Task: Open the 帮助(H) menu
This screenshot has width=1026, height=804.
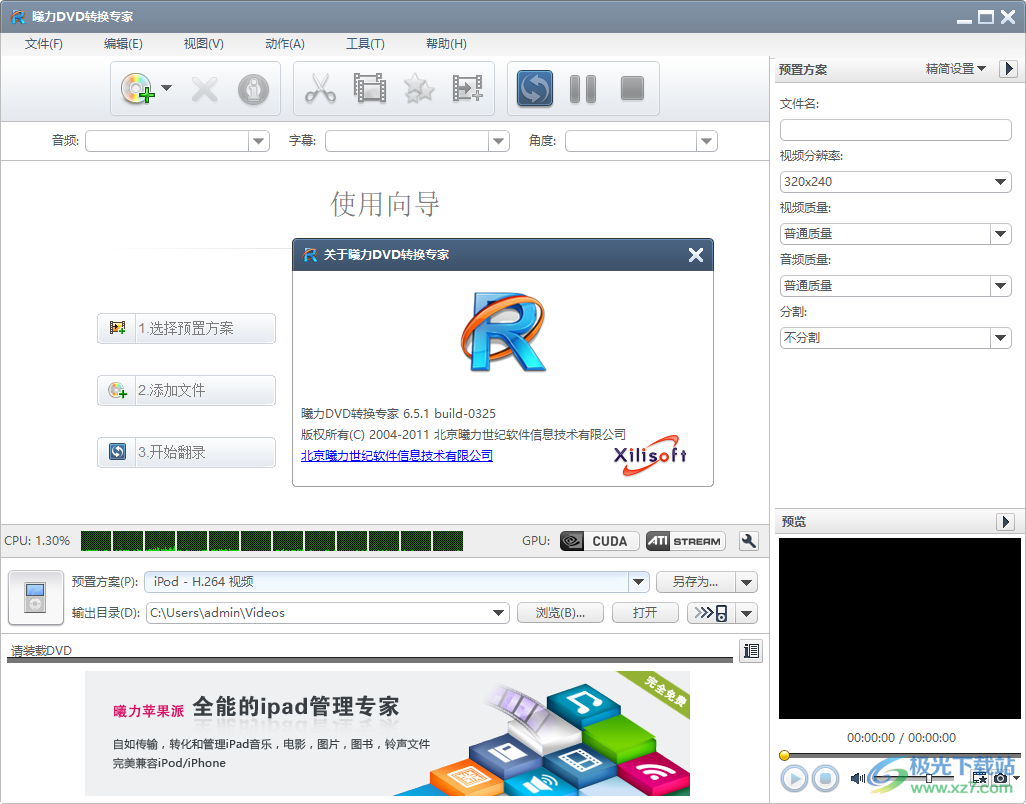Action: click(x=446, y=44)
